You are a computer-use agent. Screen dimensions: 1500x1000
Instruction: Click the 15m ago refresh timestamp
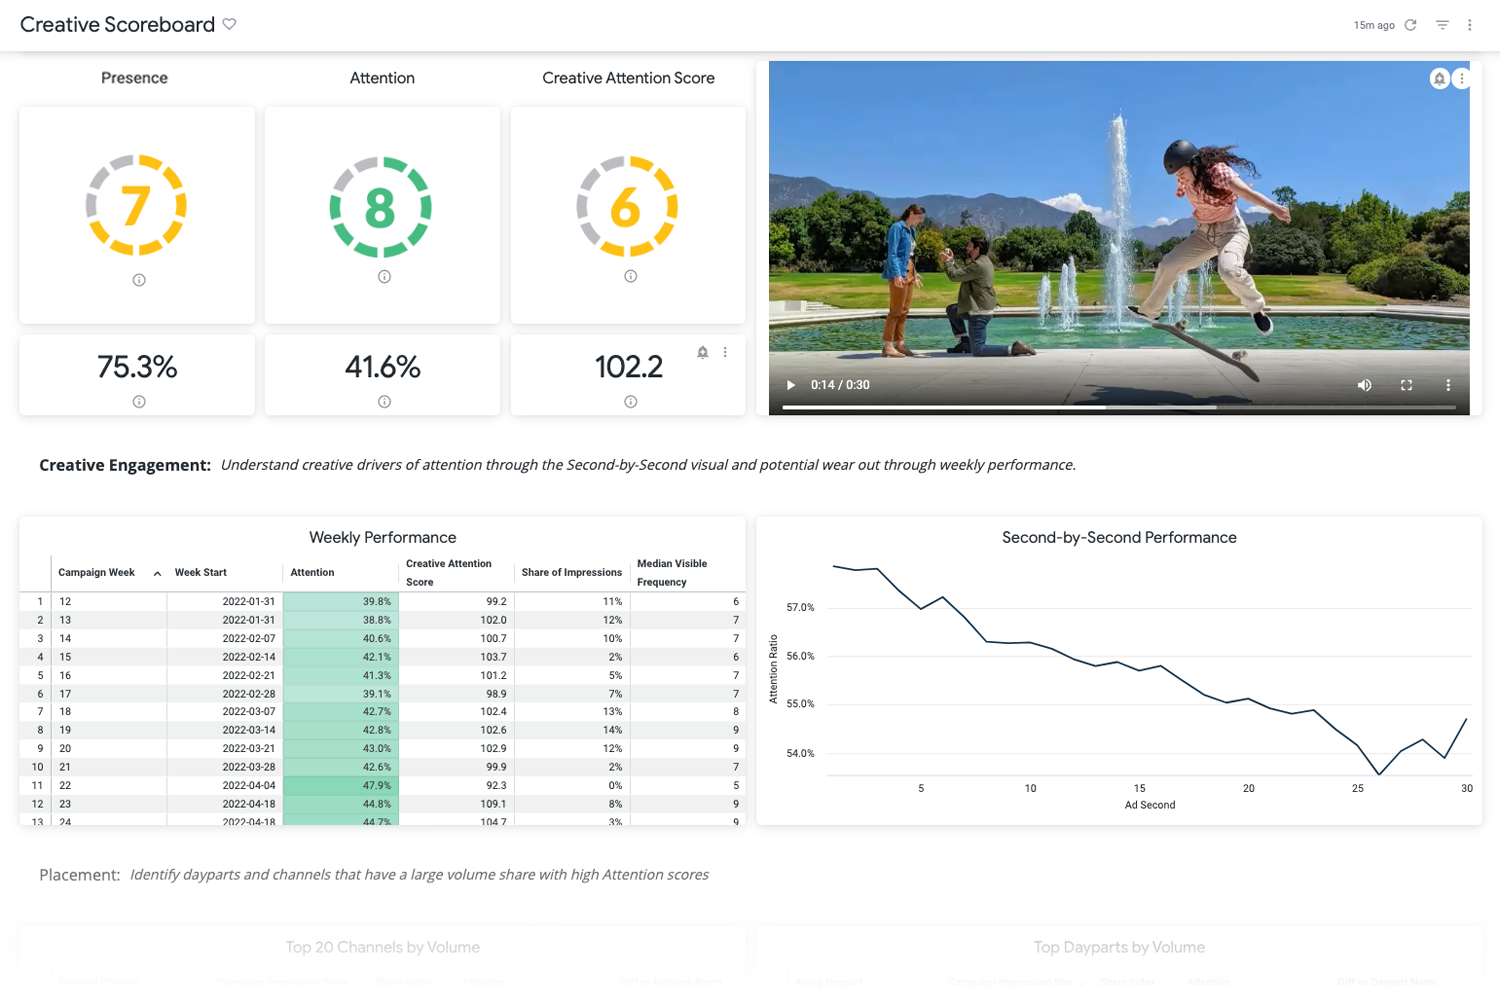pos(1373,25)
